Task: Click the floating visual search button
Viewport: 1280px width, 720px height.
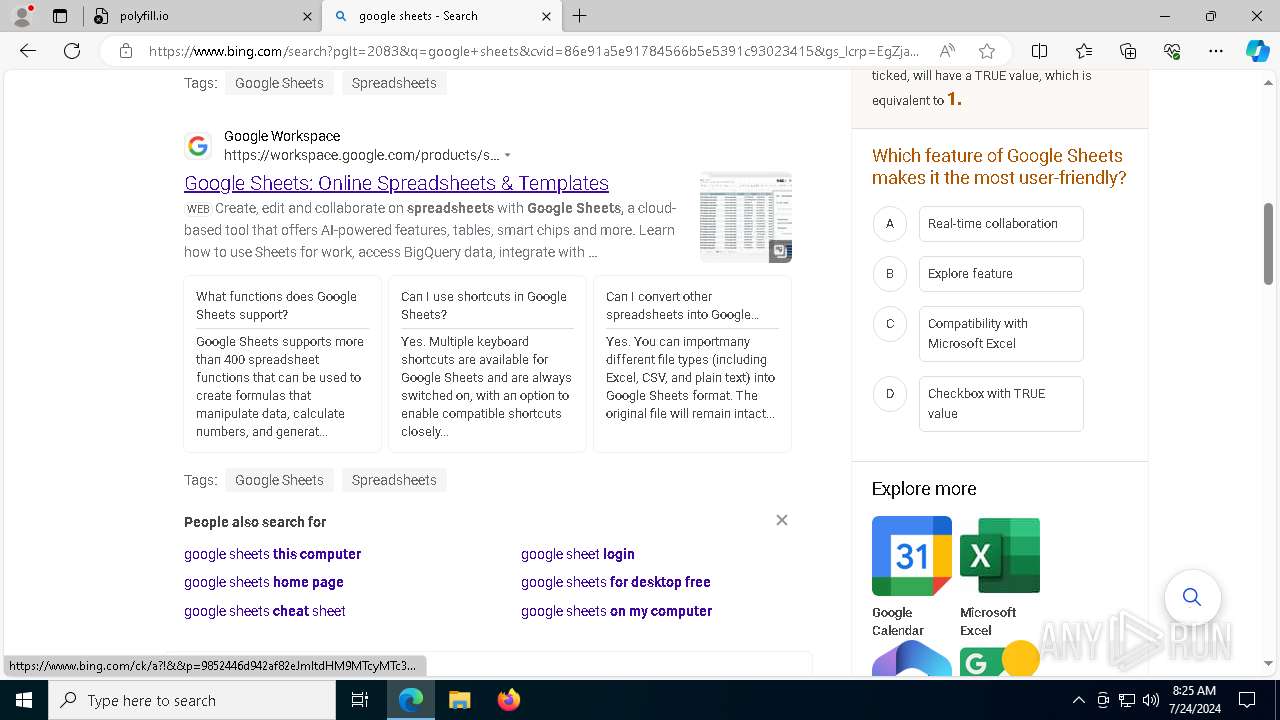Action: click(x=1192, y=597)
